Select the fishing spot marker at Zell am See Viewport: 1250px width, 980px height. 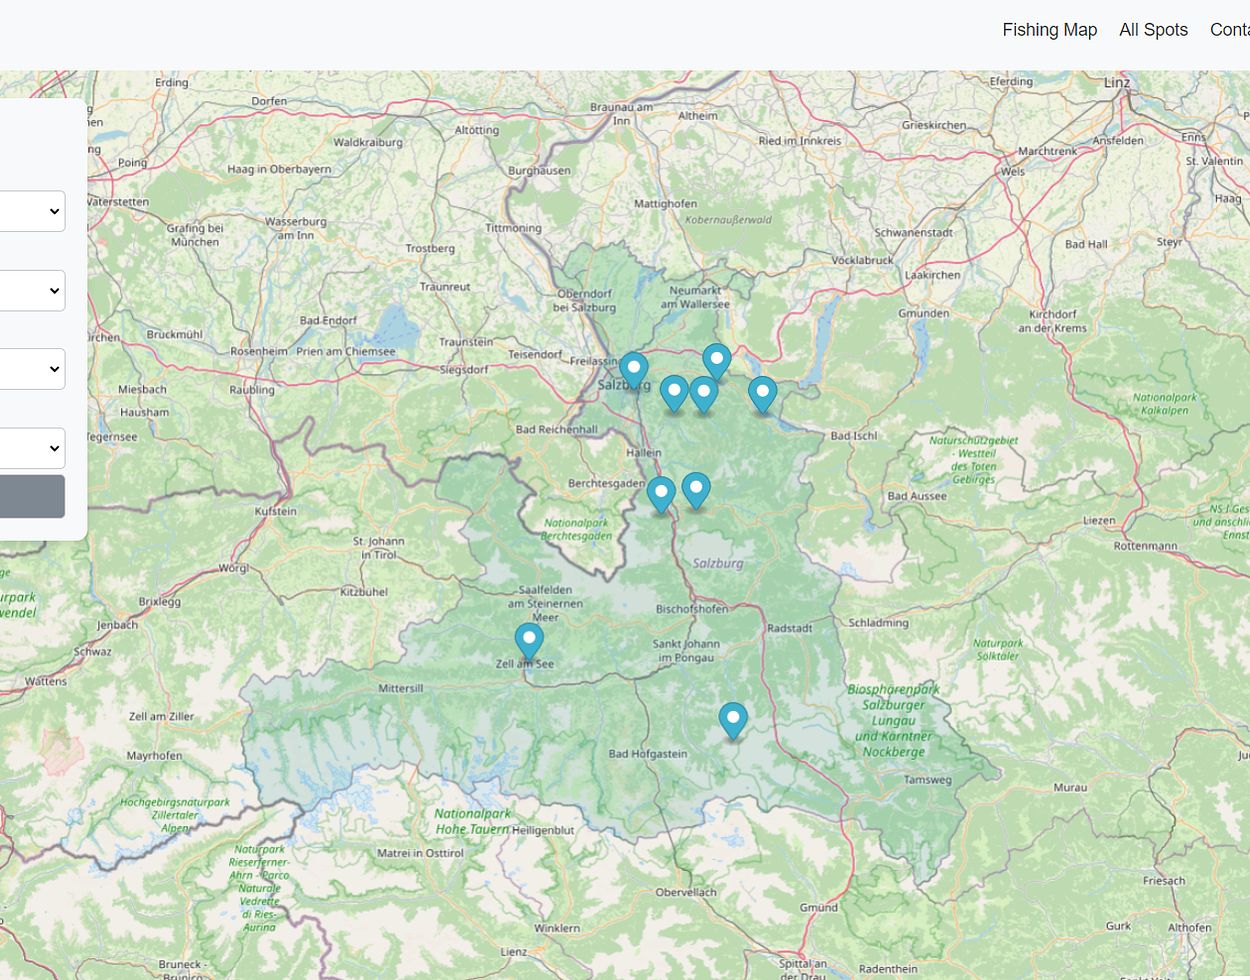(x=529, y=640)
